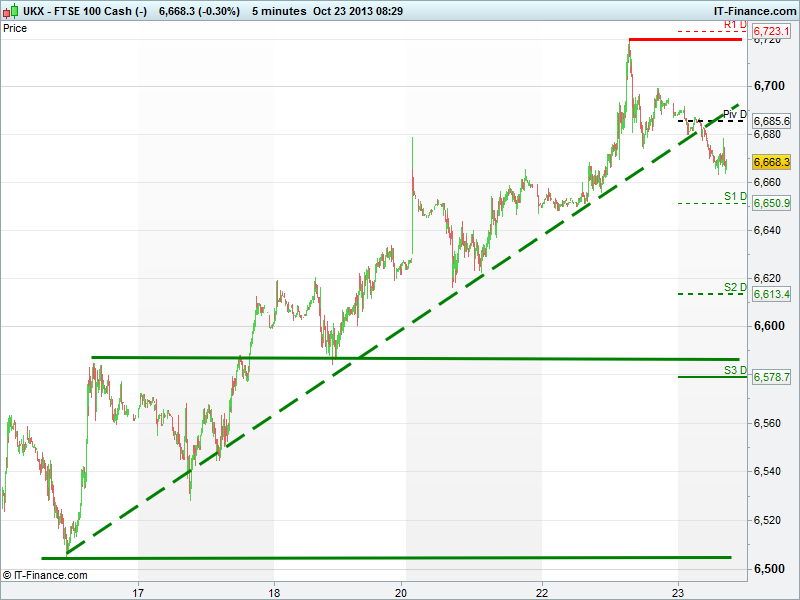This screenshot has height=600, width=800.
Task: Select the upper green horizontal support line
Action: tap(415, 358)
